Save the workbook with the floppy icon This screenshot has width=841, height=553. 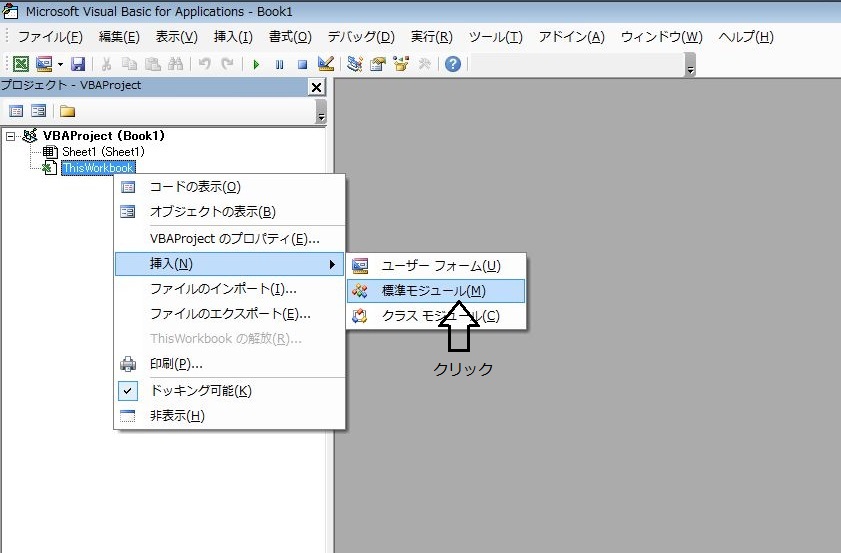(x=78, y=64)
